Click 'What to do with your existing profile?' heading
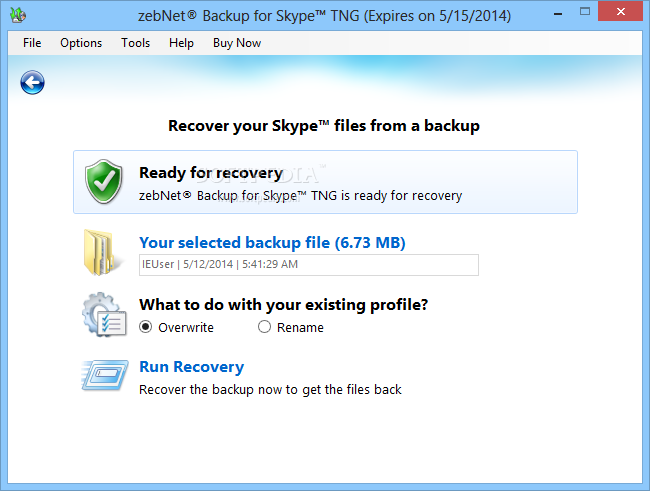Screen dimensions: 650x491 tap(284, 305)
